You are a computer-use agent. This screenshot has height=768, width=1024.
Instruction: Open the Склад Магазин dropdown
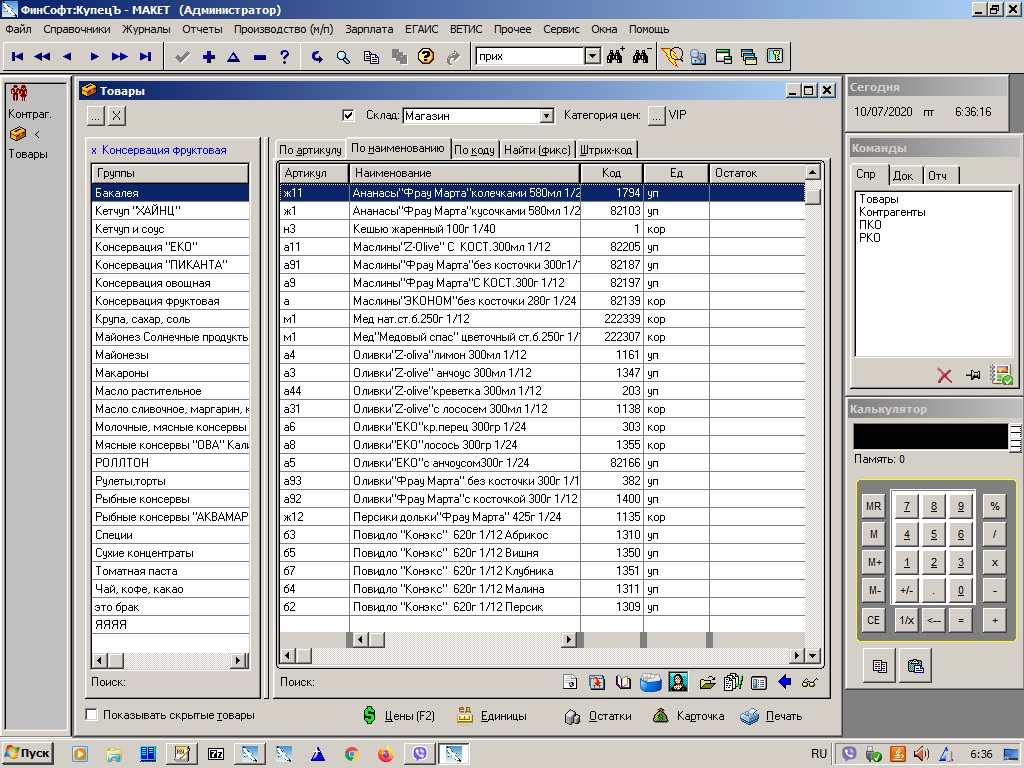tap(546, 116)
